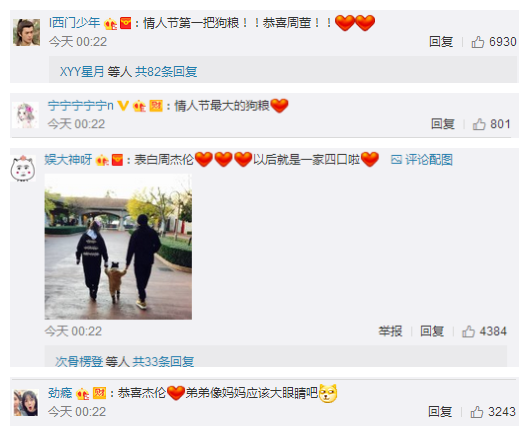Reply to 劲瘾 comment

440,412
